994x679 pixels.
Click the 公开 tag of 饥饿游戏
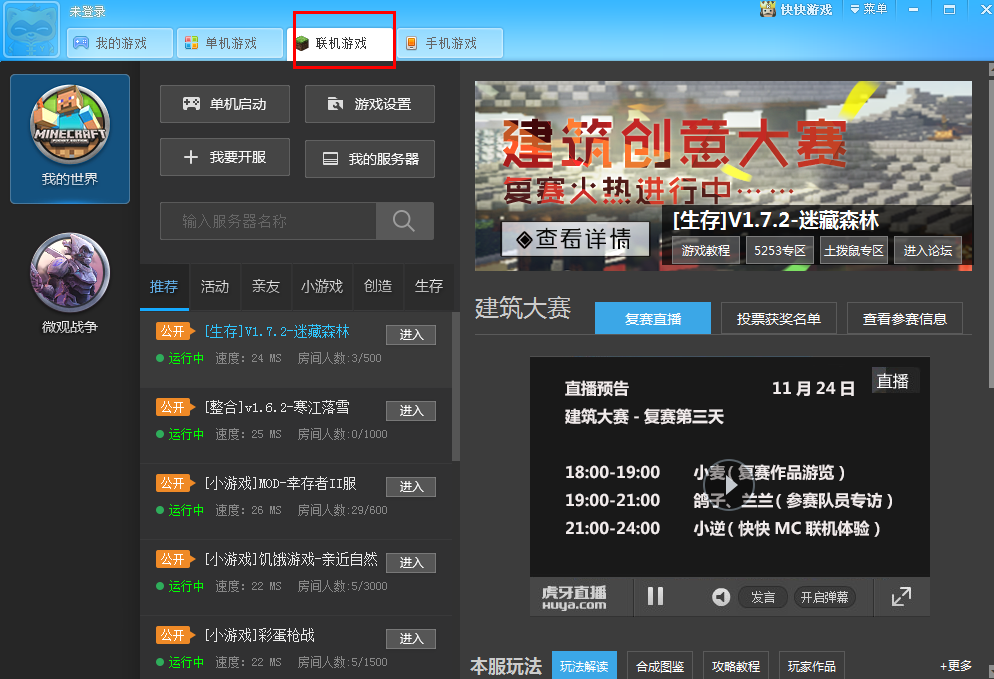click(x=175, y=559)
